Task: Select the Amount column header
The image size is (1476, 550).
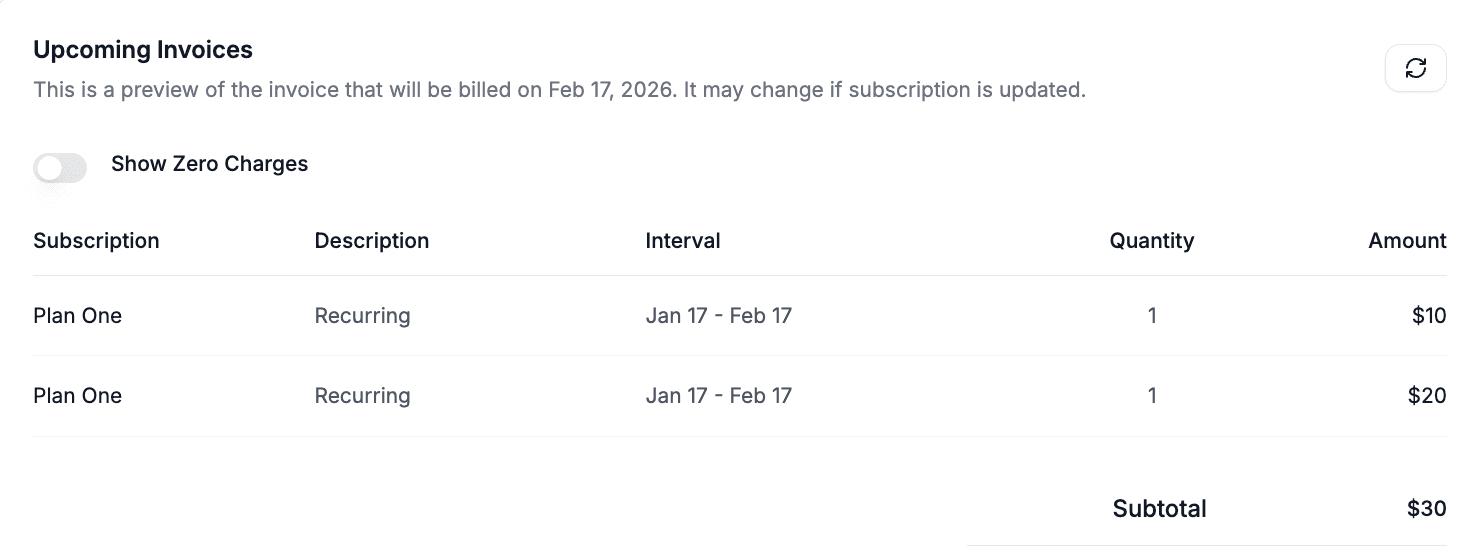Action: 1407,241
